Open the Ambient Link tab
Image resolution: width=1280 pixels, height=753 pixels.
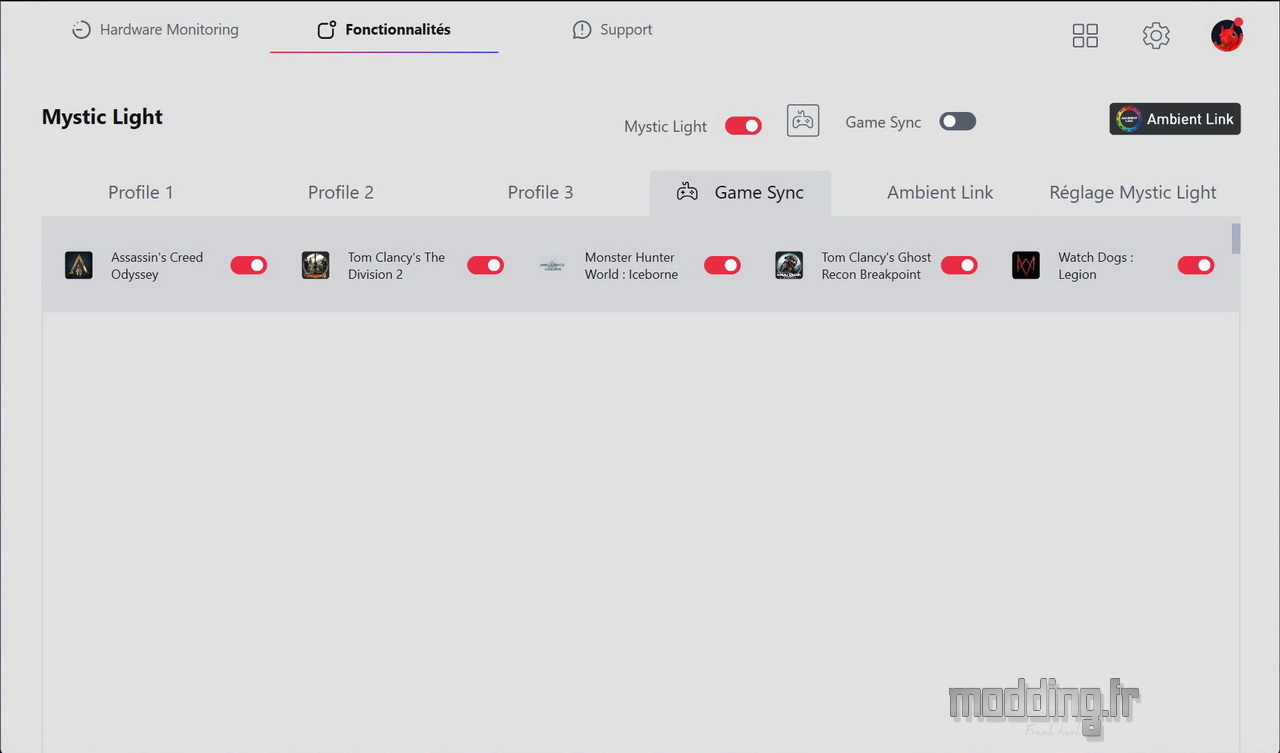pyautogui.click(x=940, y=193)
